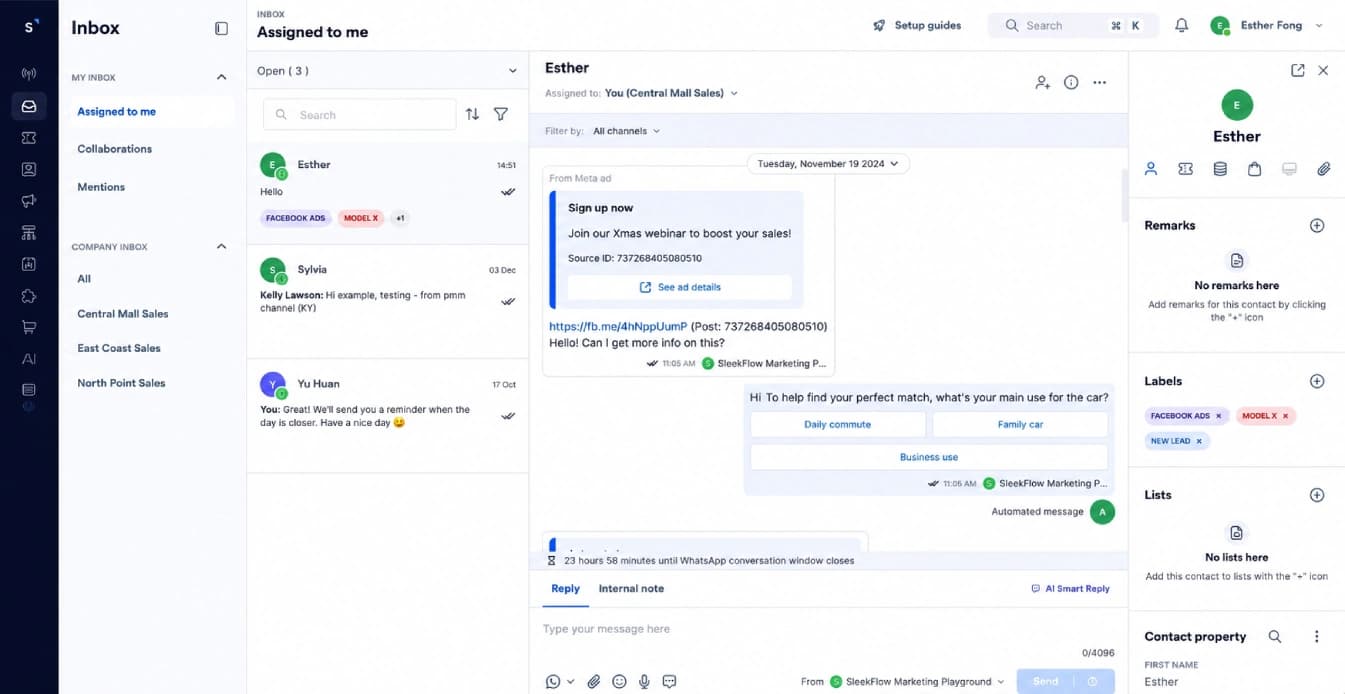Collapse the COMPANY INBOX section
1345x694 pixels.
[222, 246]
